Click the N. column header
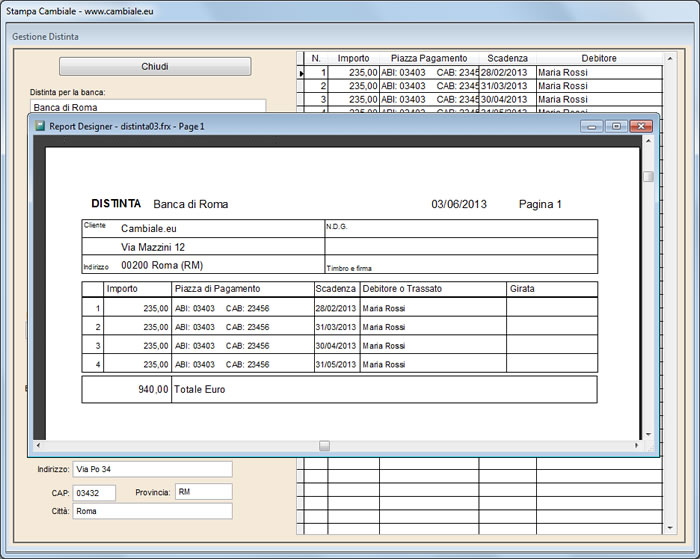 (x=316, y=58)
